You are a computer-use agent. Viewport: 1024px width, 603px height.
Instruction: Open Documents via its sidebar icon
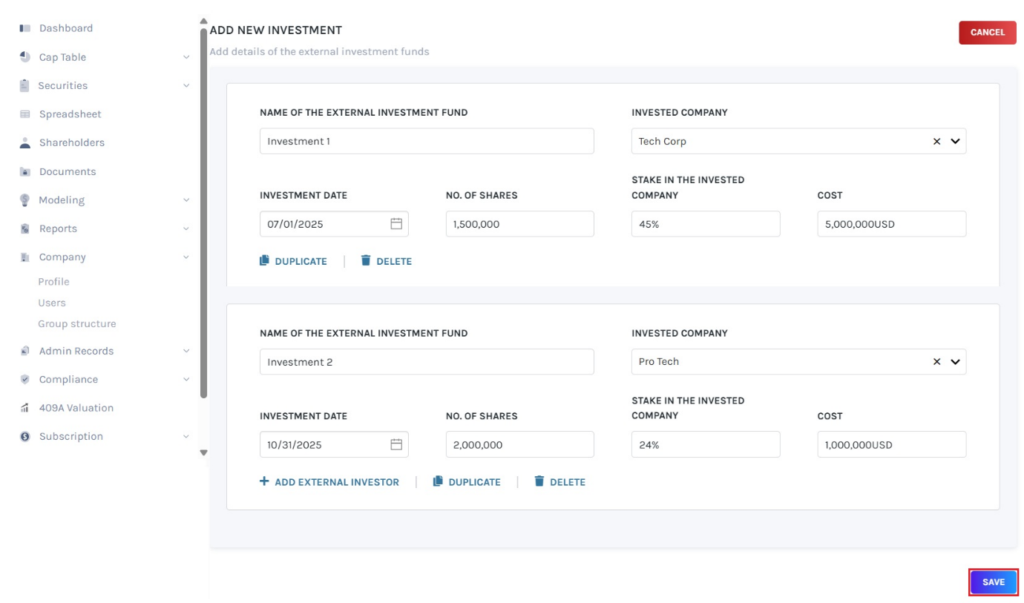point(24,171)
